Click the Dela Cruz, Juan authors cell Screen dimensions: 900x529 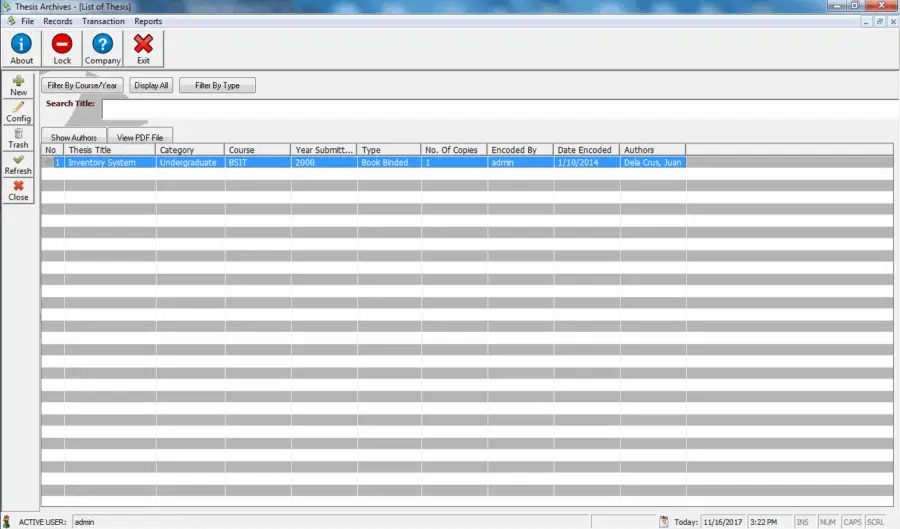(653, 162)
